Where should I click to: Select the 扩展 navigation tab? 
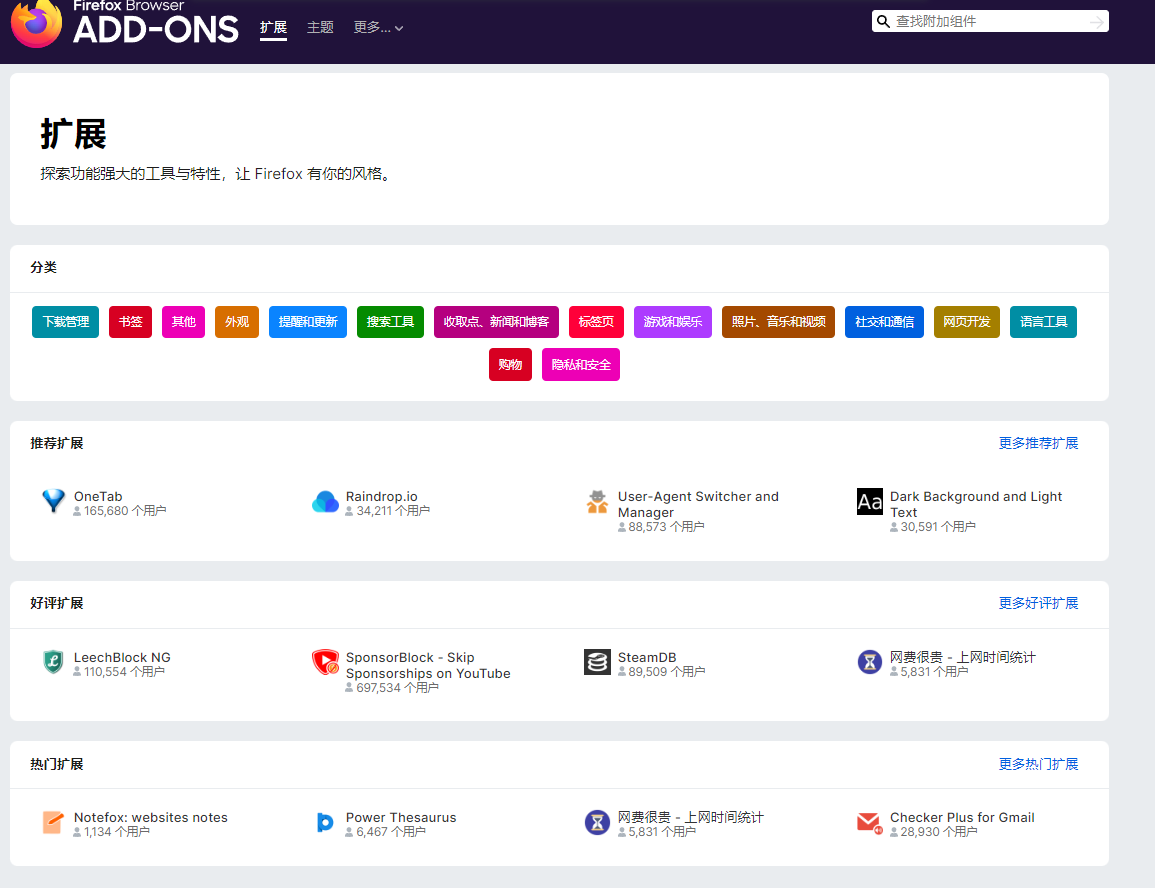[x=273, y=28]
